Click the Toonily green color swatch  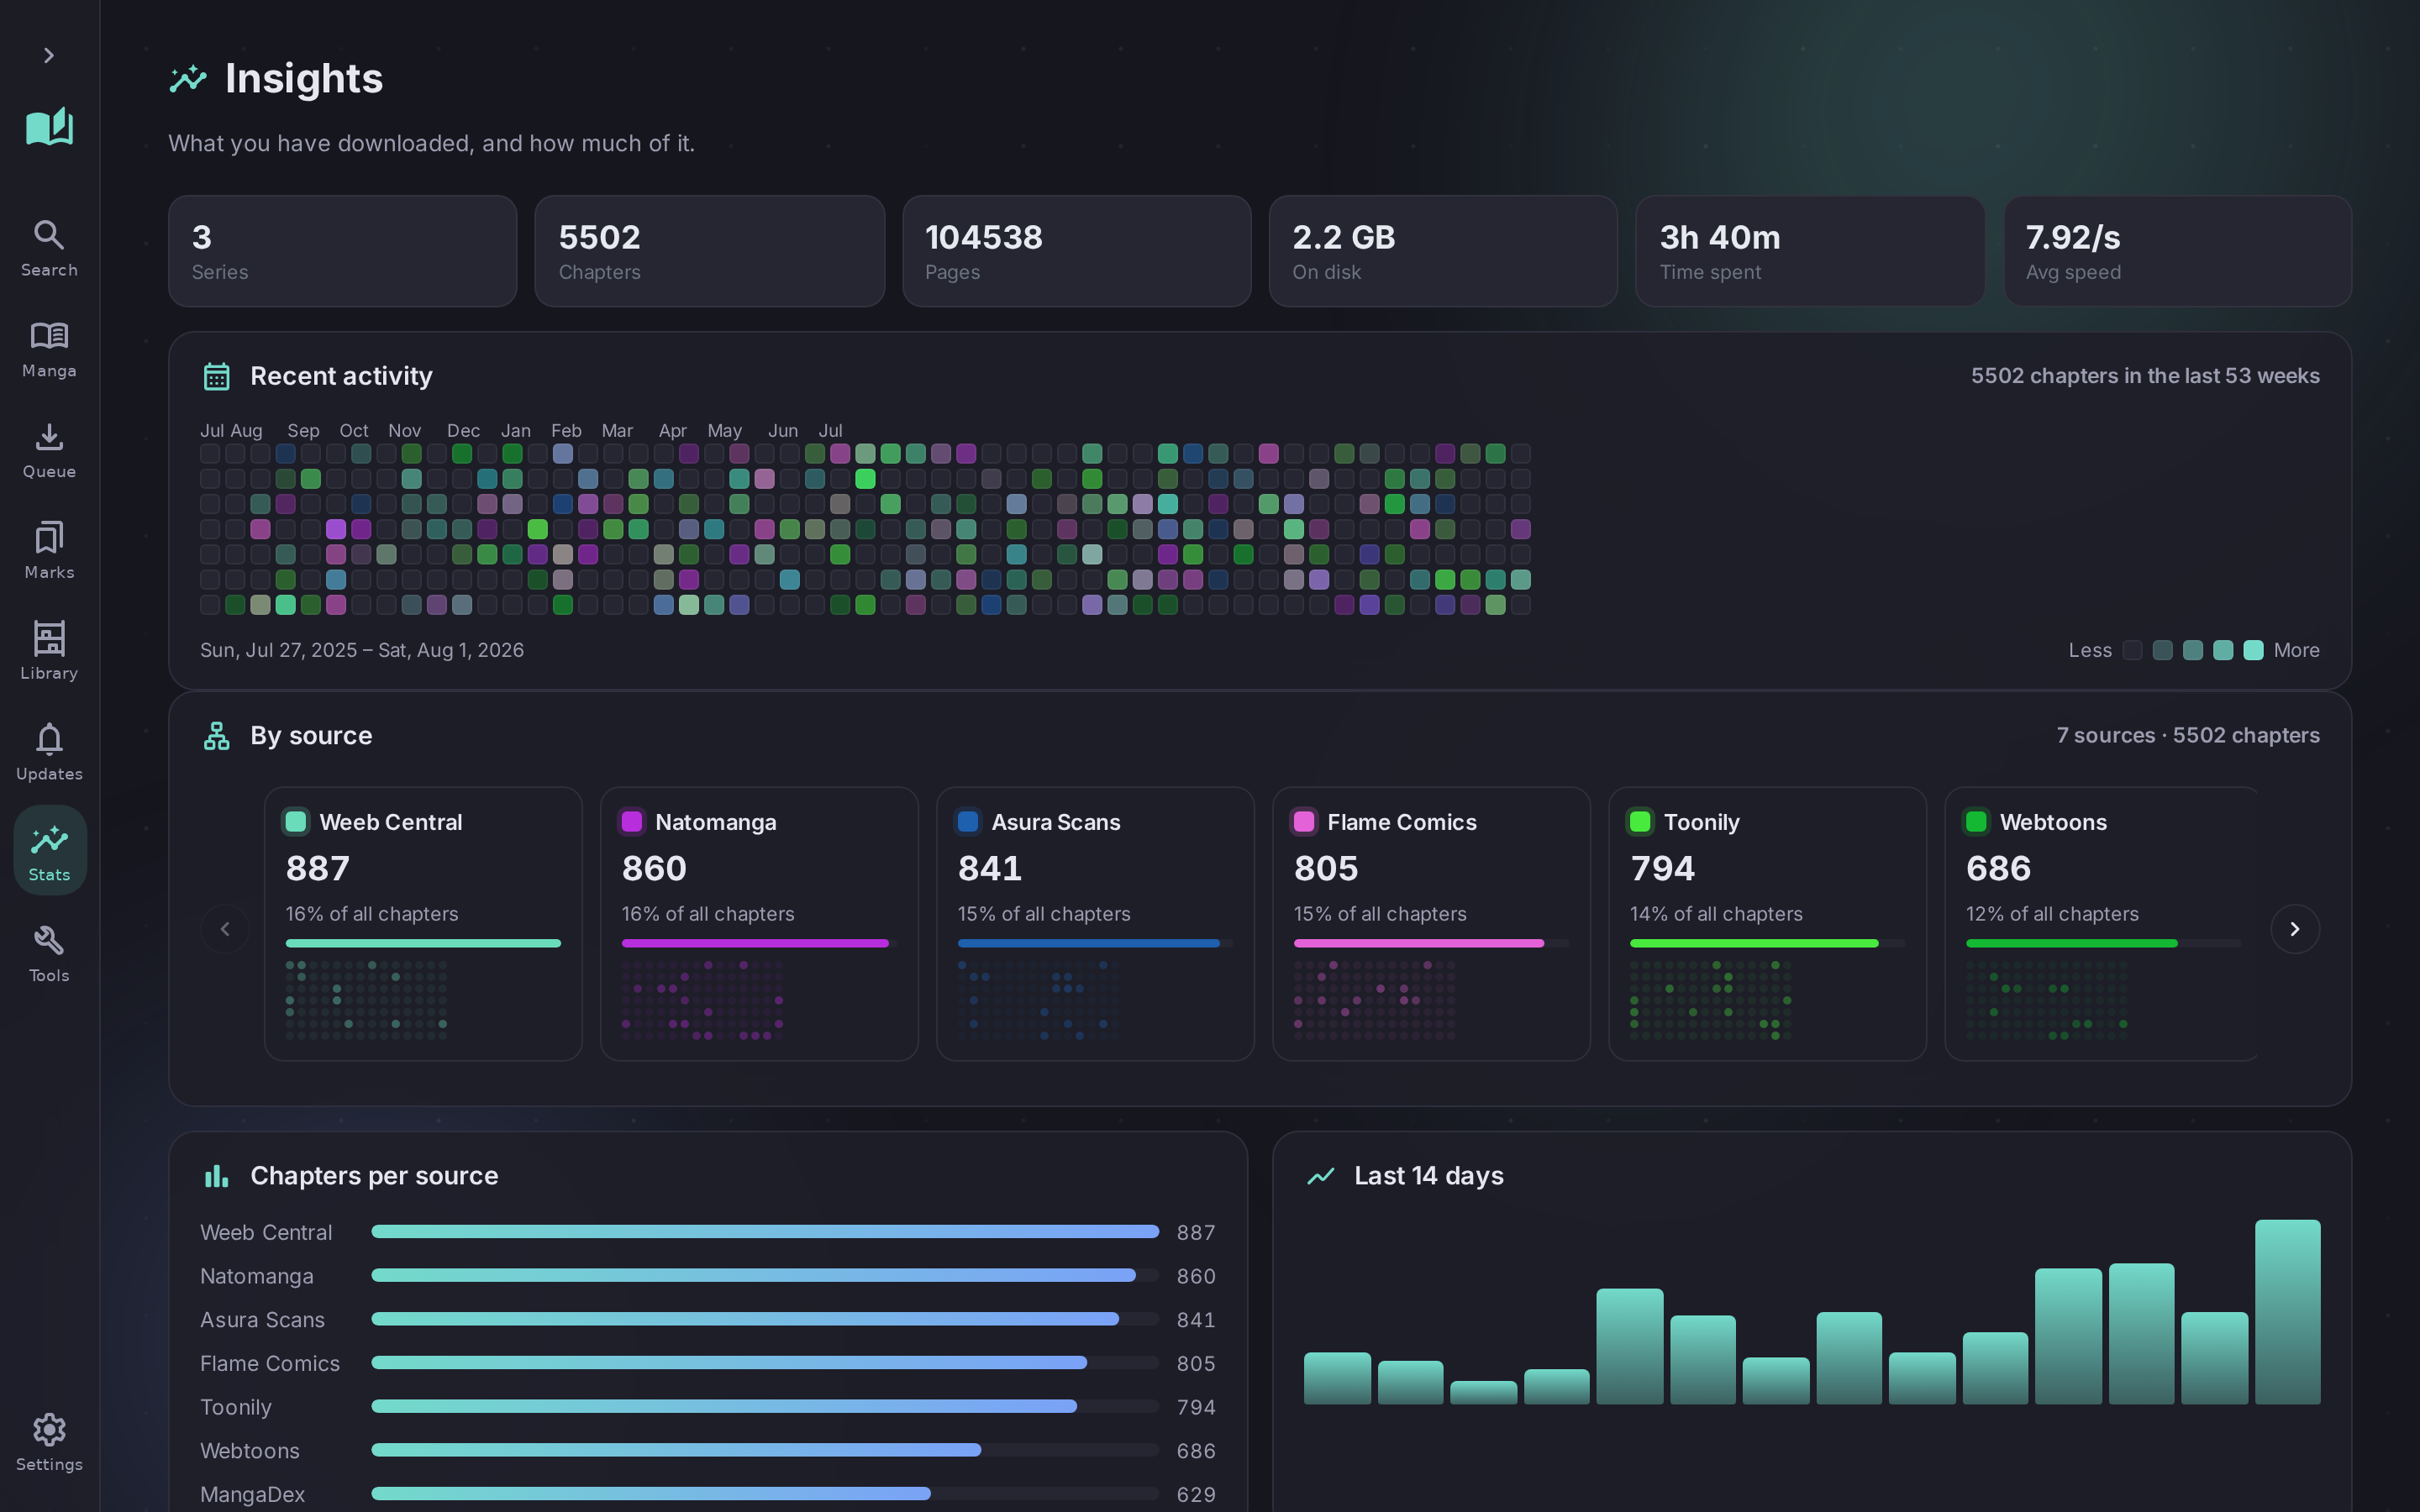click(x=1640, y=822)
